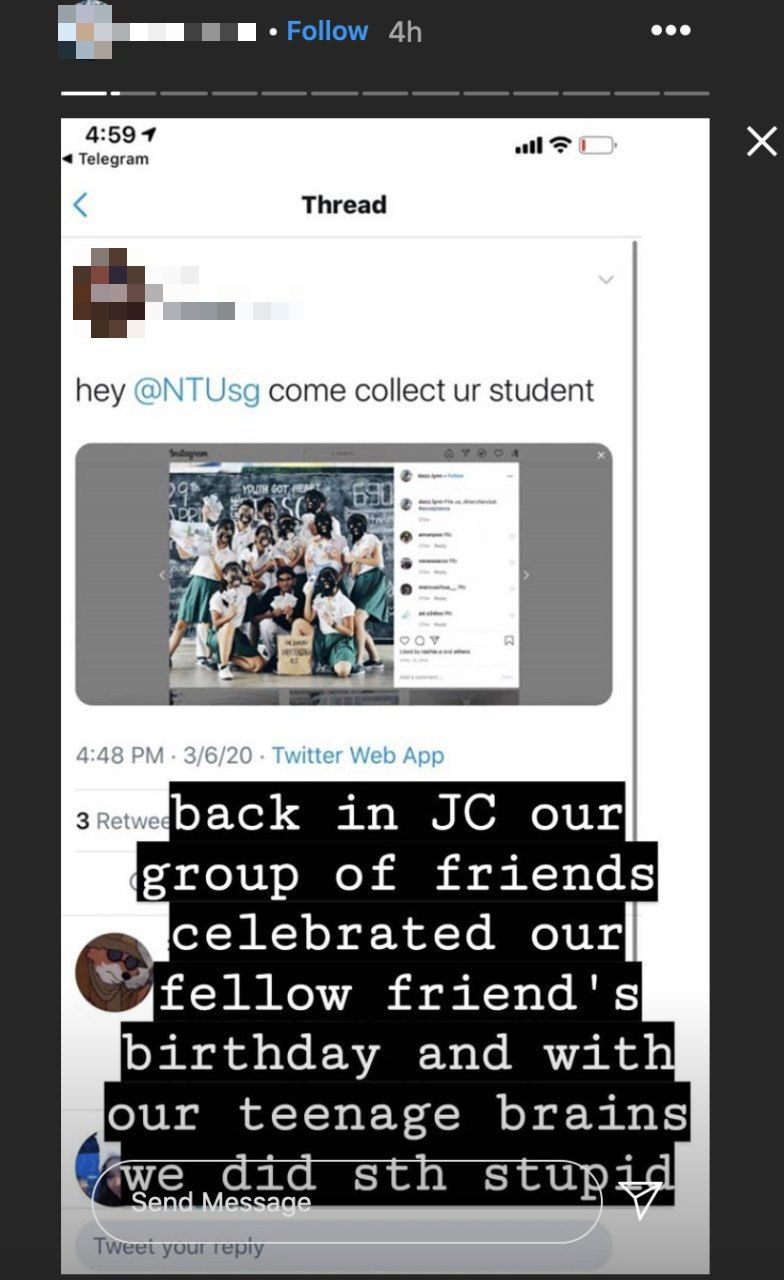Tap the back chevron beside Thread
This screenshot has width=784, height=1280.
81,205
